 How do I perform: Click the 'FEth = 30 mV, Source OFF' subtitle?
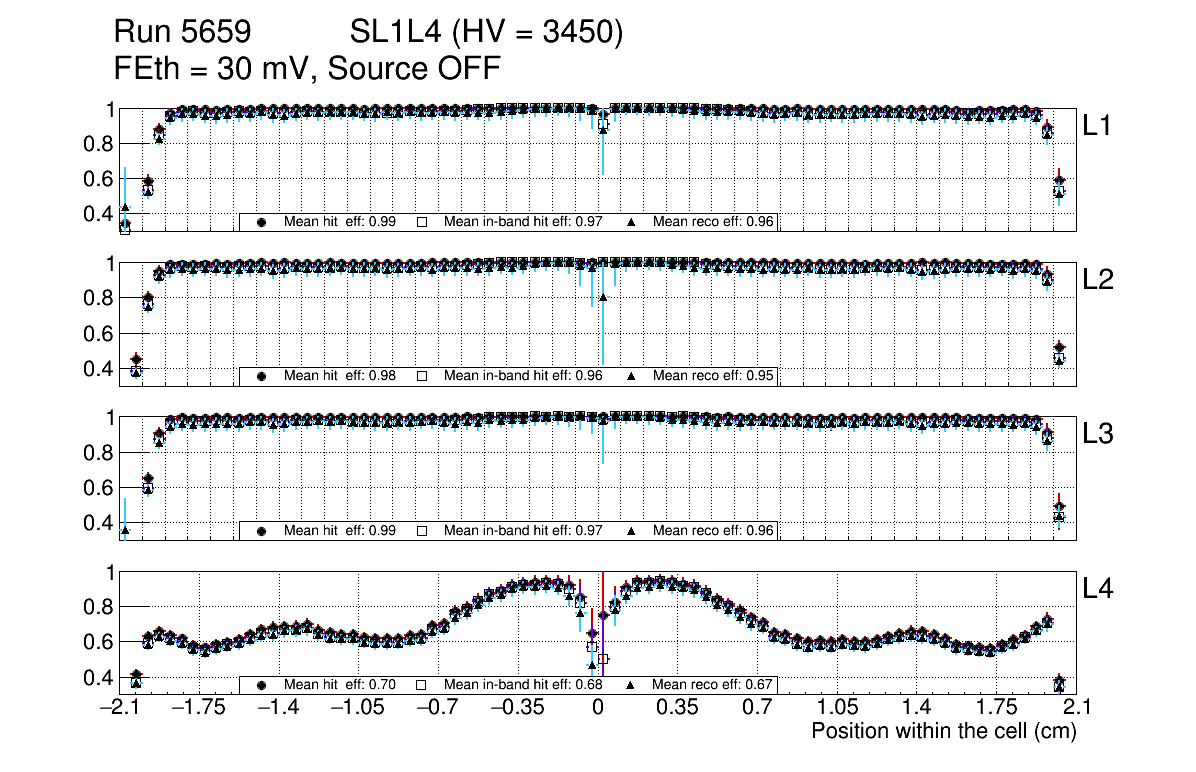click(x=307, y=68)
